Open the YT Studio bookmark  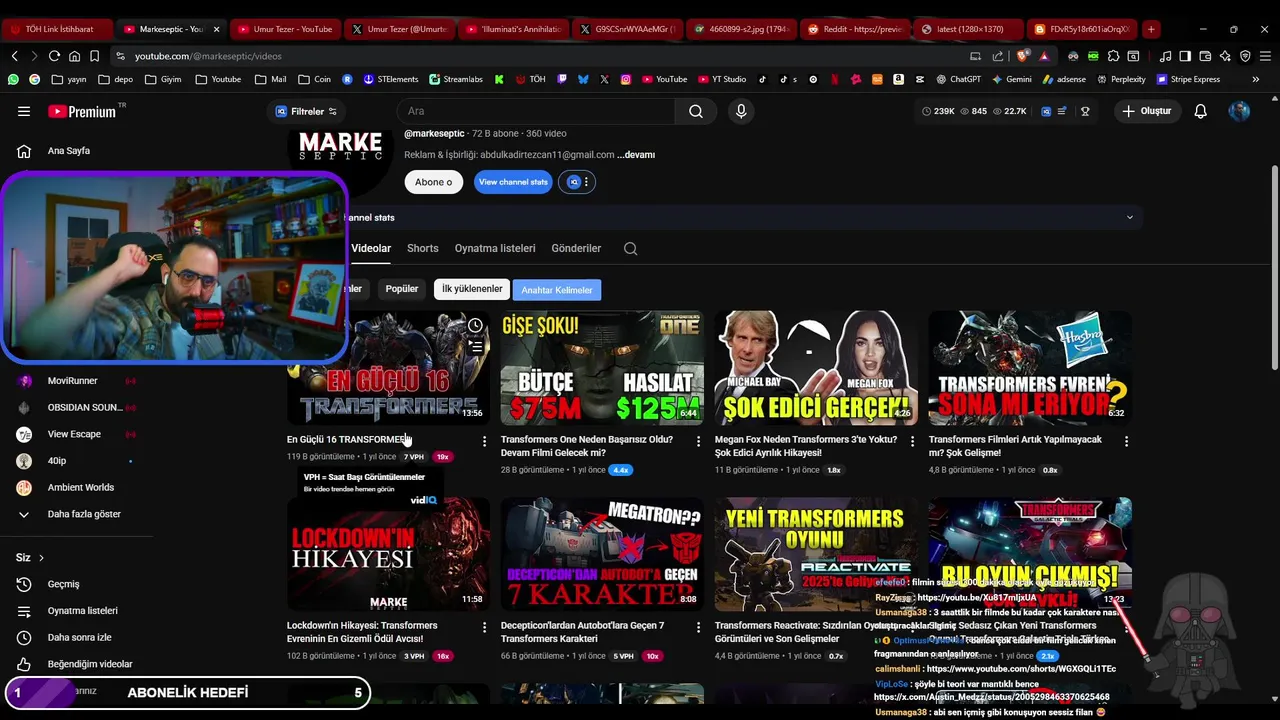(x=722, y=79)
